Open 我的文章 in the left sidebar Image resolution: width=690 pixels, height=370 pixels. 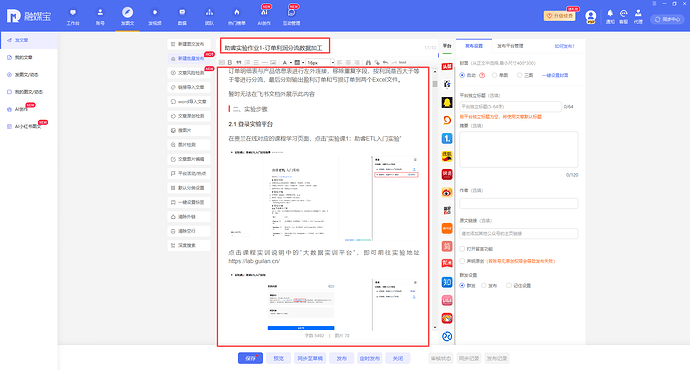[x=24, y=57]
